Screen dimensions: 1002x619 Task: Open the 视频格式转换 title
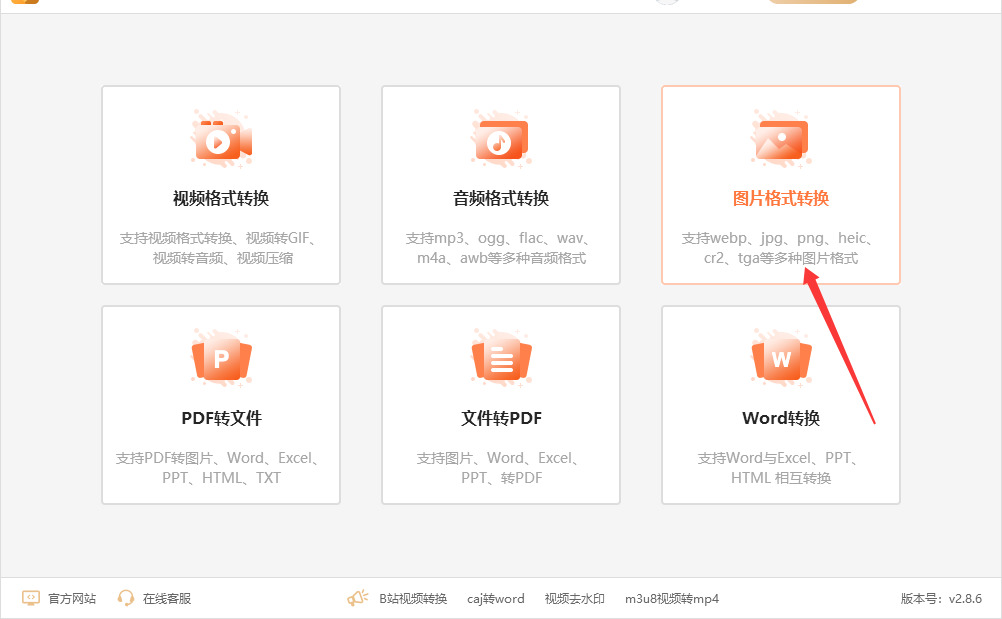221,199
